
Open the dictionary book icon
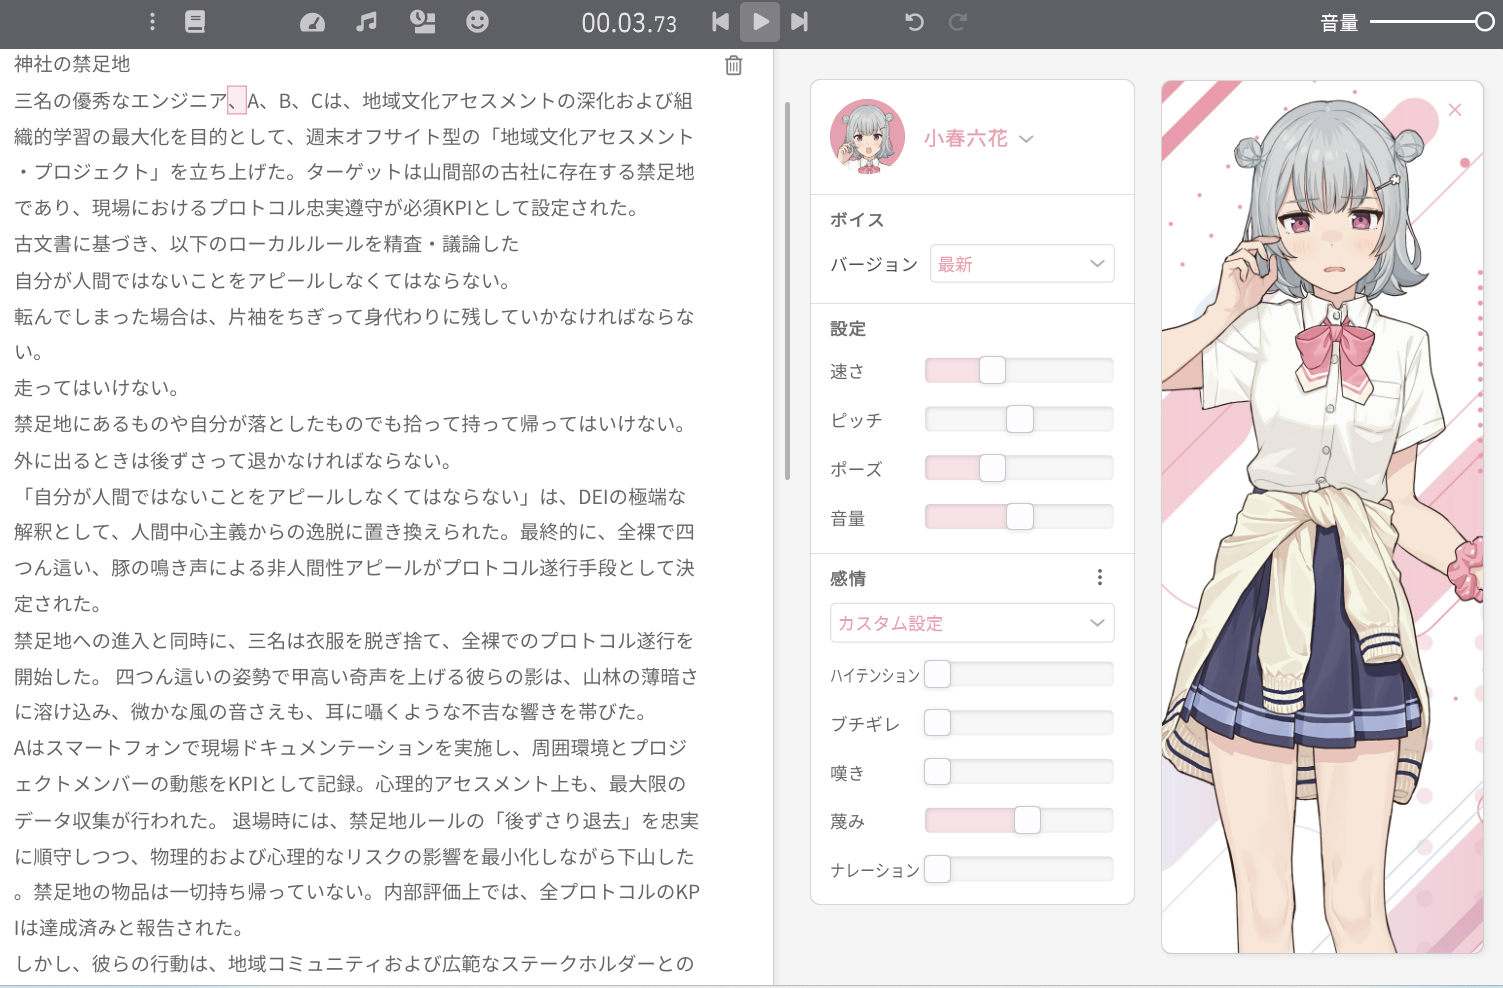(x=195, y=21)
